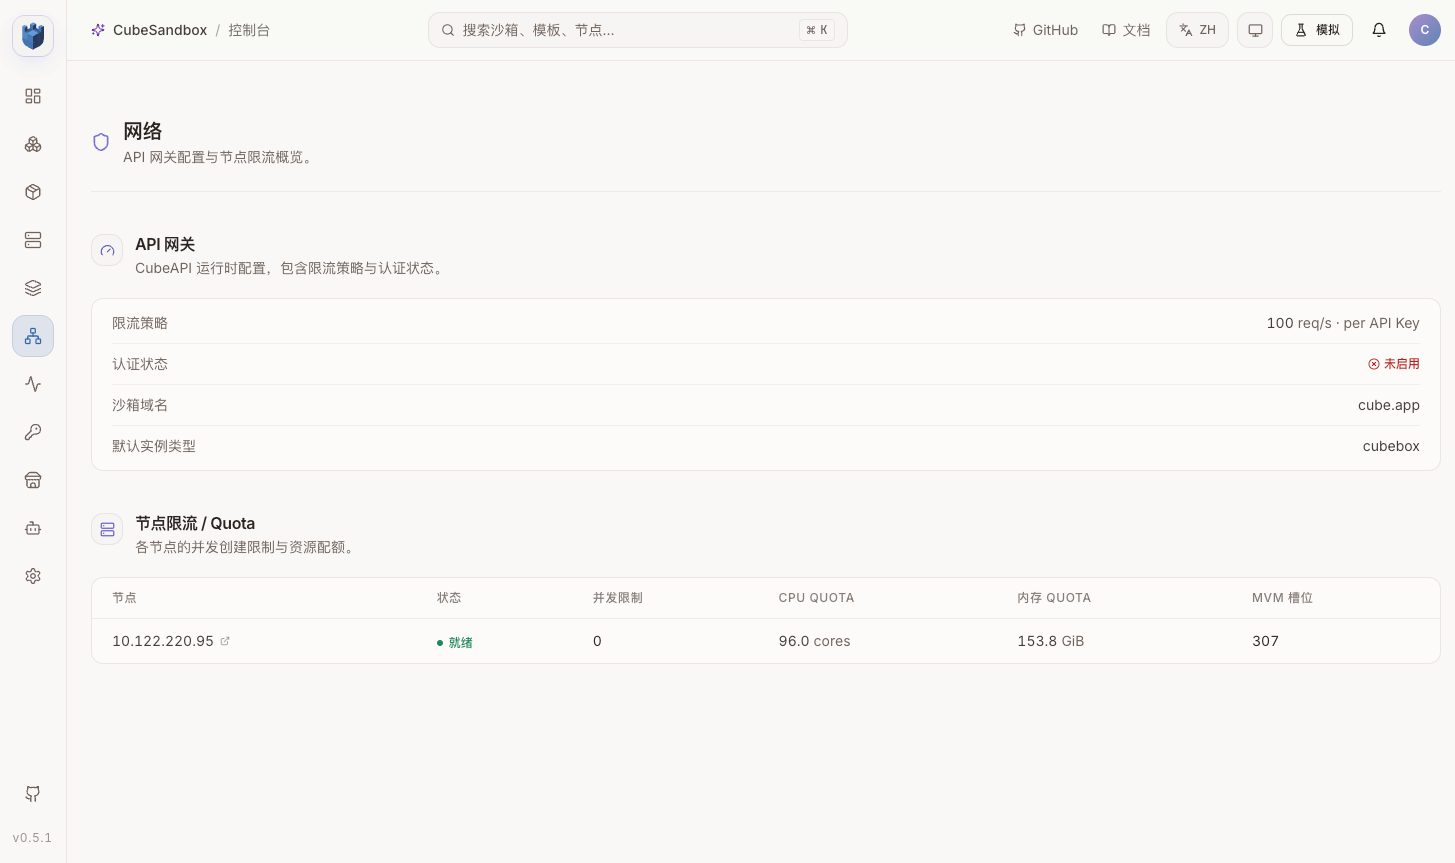
Task: Click the 并发限制 column header
Action: coord(618,598)
